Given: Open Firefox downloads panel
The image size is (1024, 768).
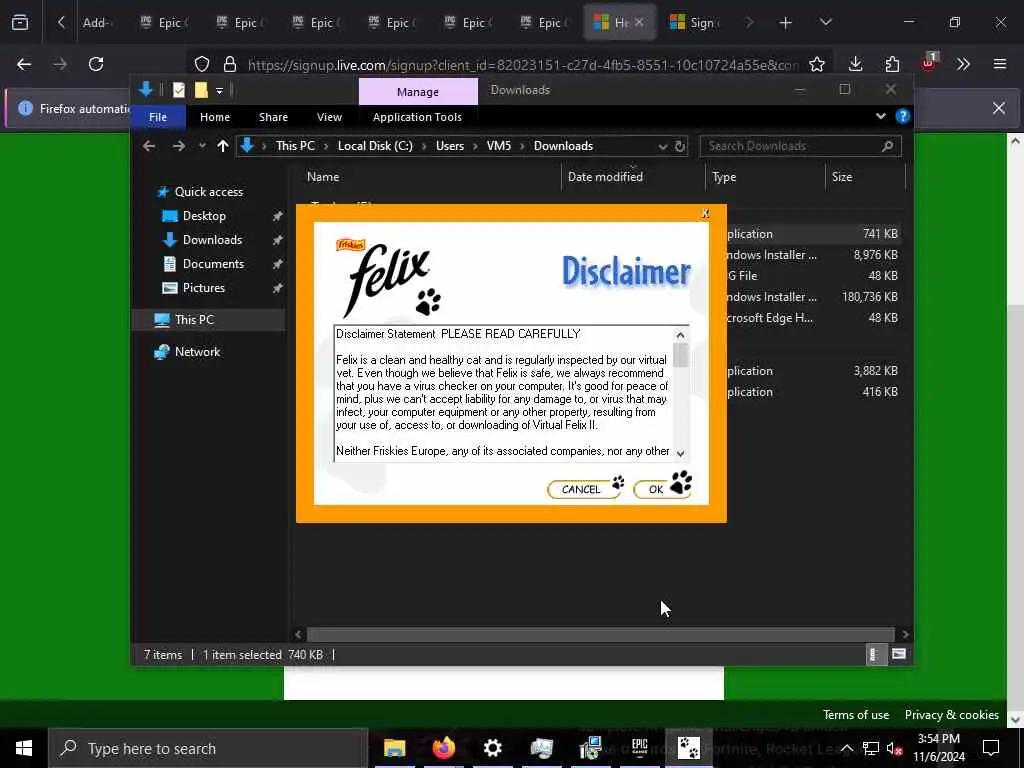Looking at the screenshot, I should click(856, 64).
